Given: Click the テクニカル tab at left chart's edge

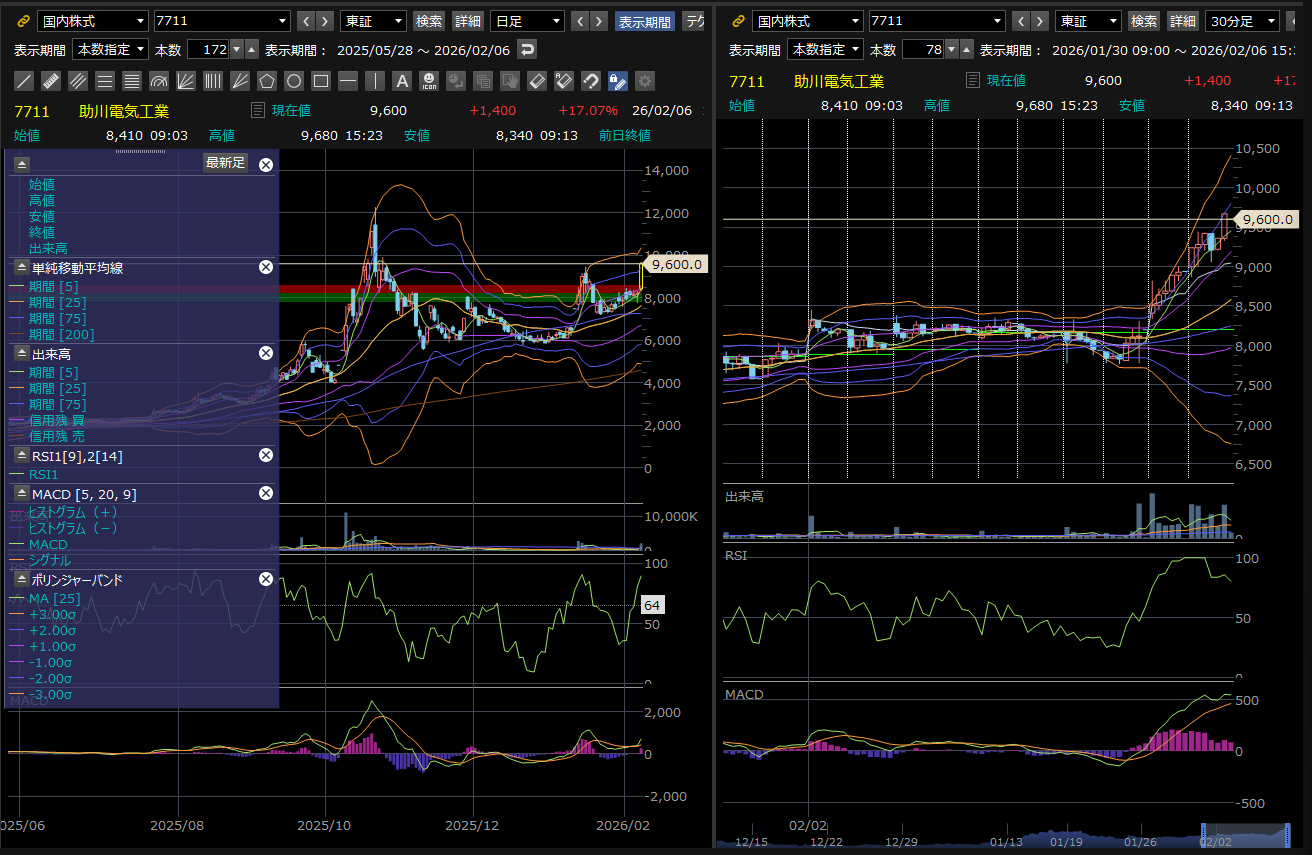Looking at the screenshot, I should 696,21.
